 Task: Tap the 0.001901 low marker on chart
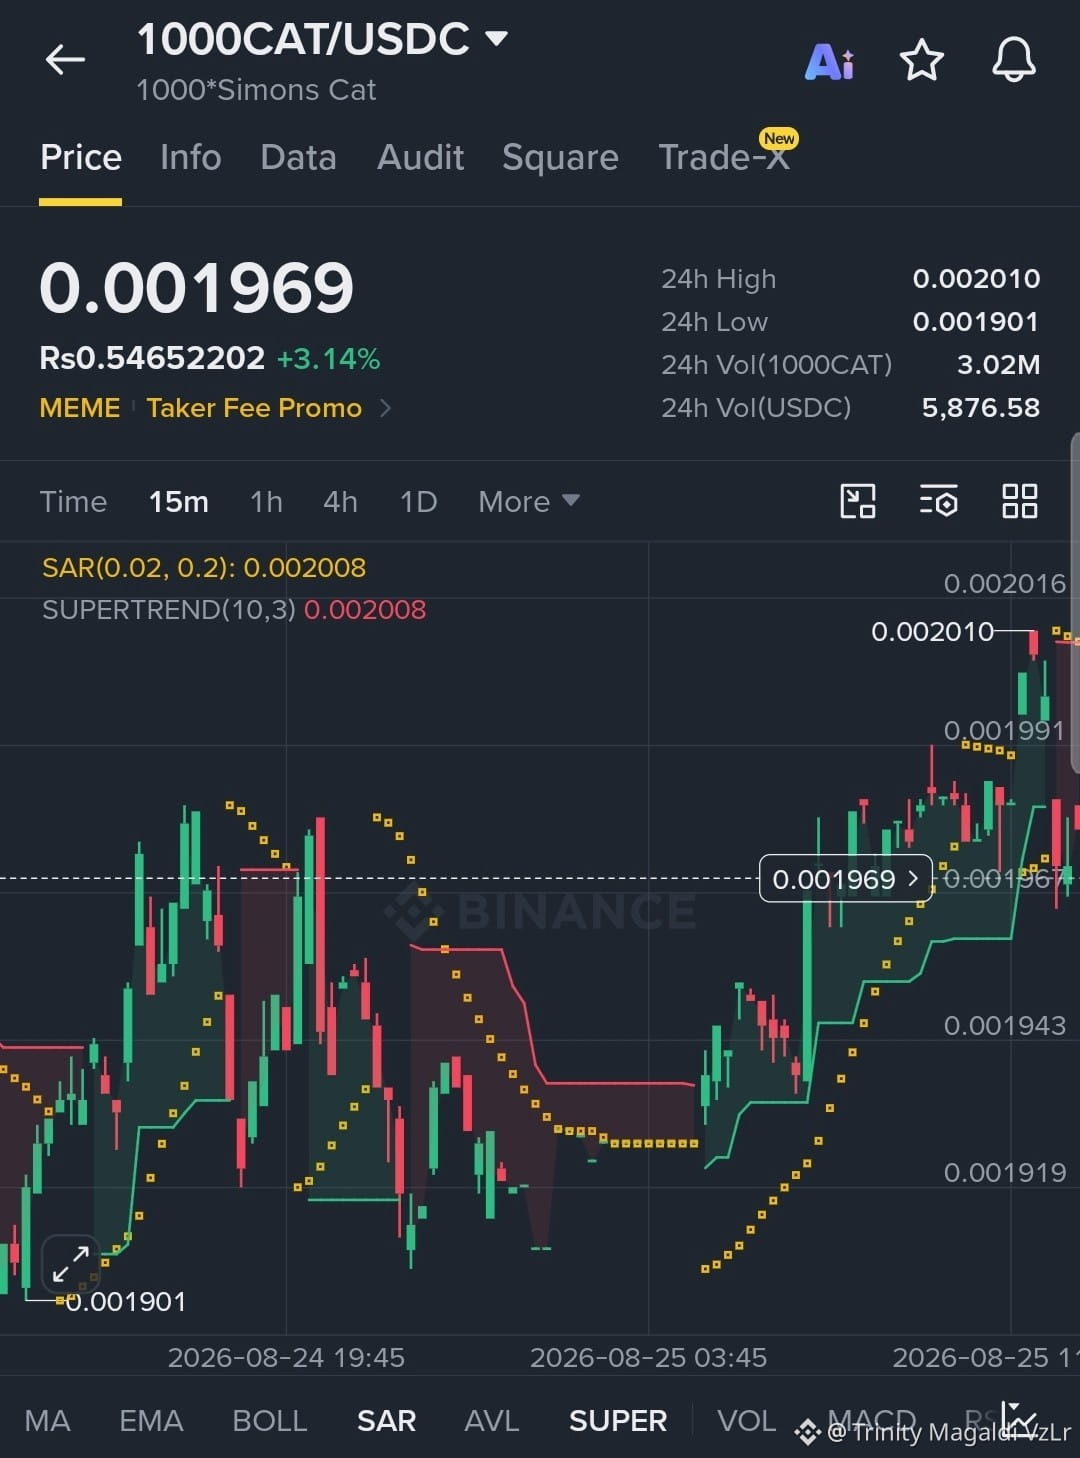[x=126, y=1302]
